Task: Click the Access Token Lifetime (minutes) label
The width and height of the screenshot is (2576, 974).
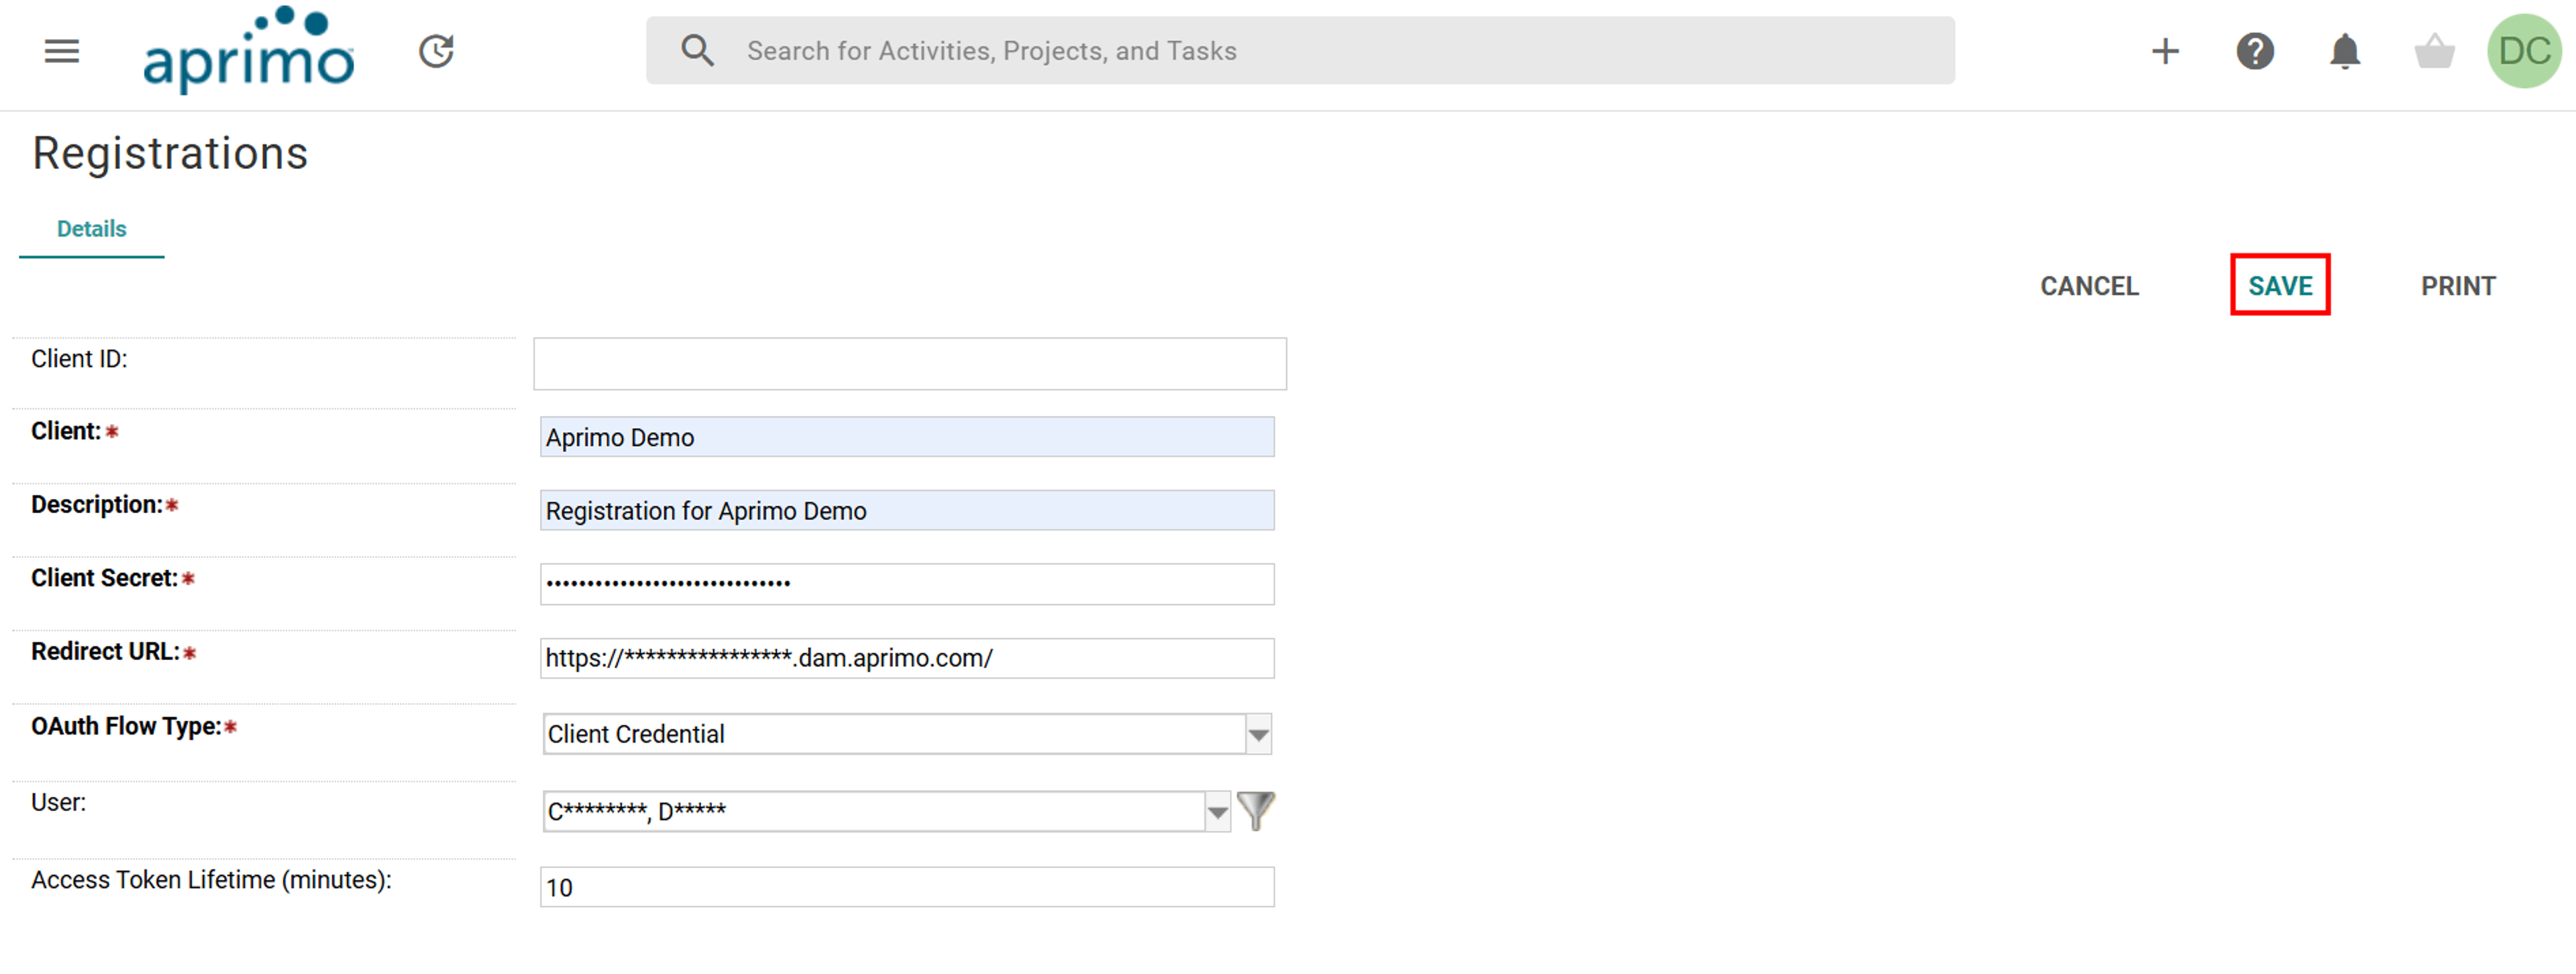Action: tap(211, 880)
